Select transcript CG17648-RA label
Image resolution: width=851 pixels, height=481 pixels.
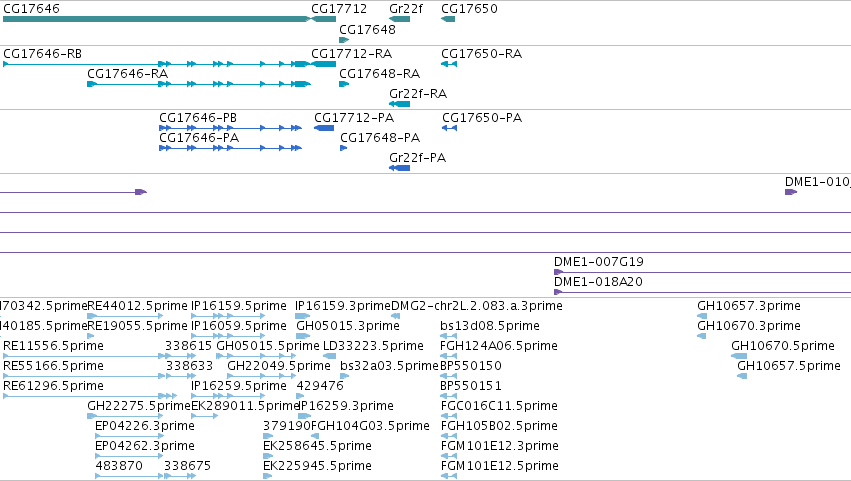pos(380,74)
